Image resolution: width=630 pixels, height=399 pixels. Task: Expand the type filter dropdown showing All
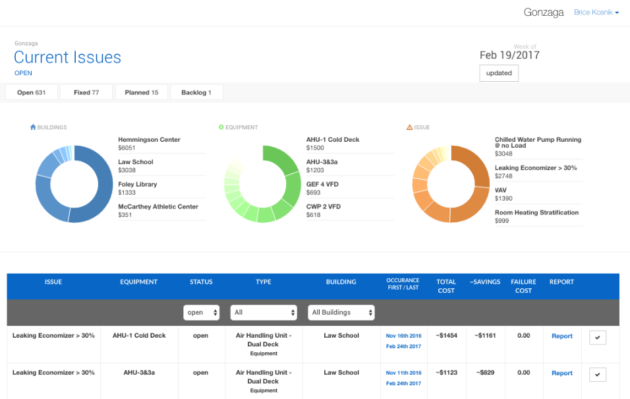pos(264,312)
